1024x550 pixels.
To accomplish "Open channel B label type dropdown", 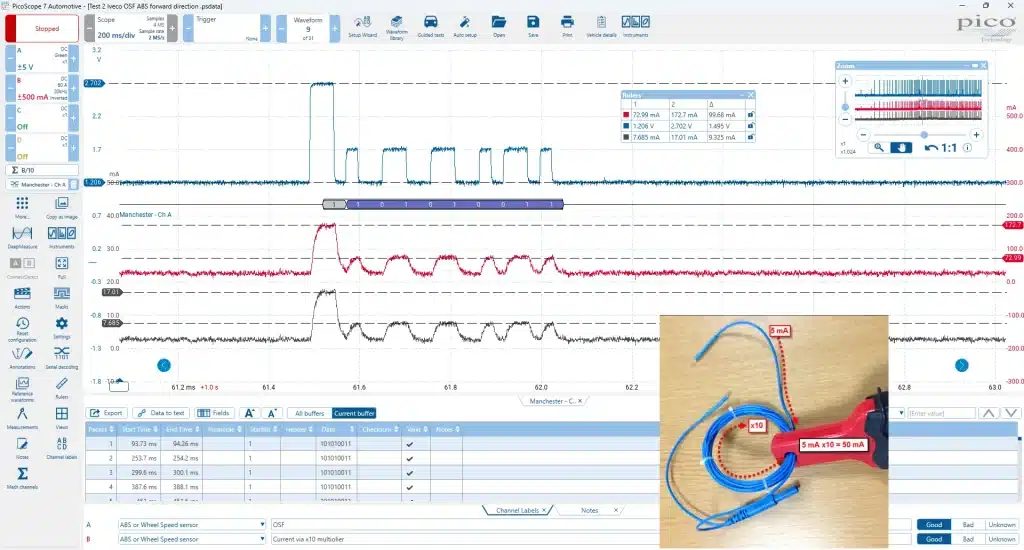I will pyautogui.click(x=191, y=540).
